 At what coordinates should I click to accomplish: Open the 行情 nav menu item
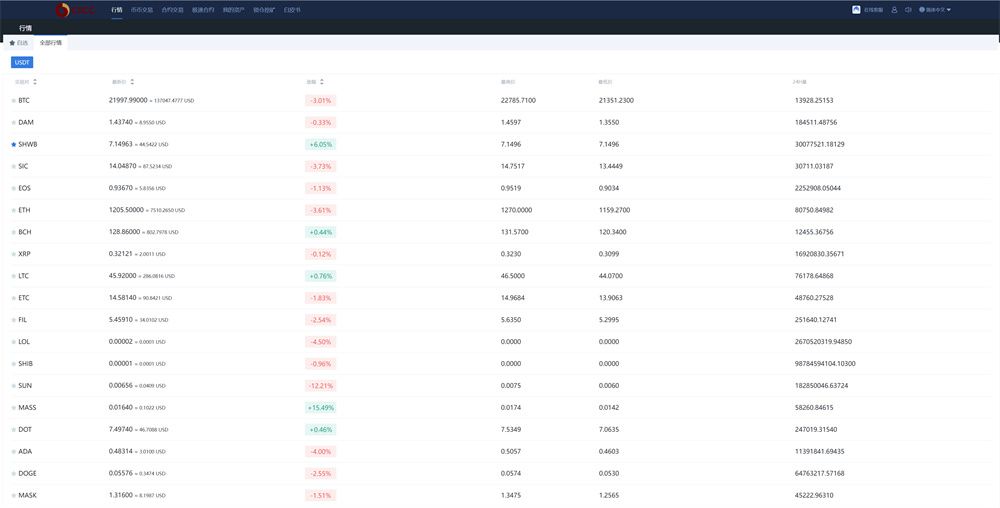[117, 10]
